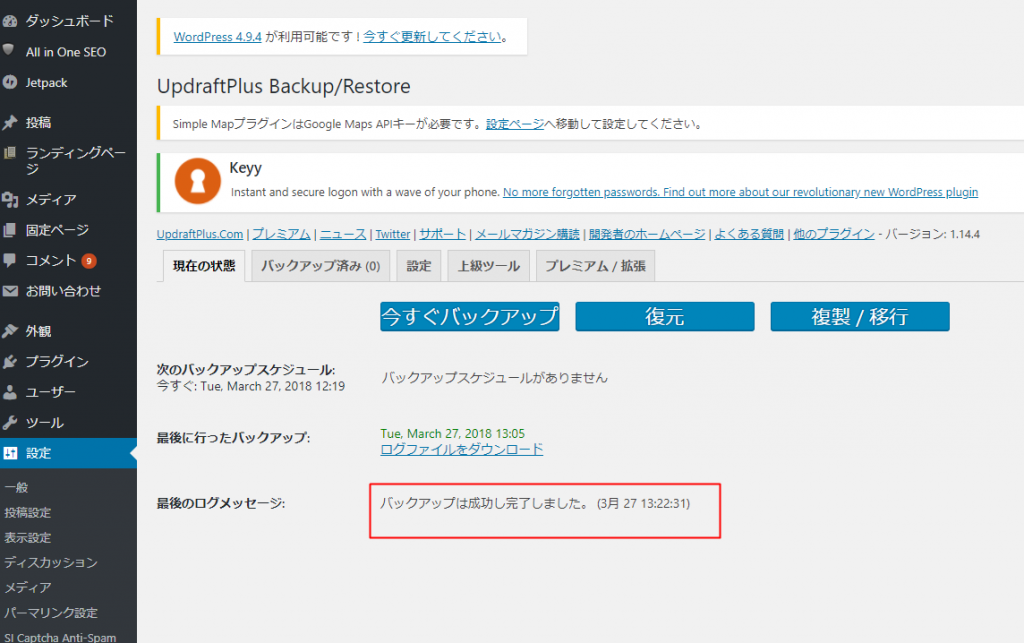
Task: Click the log message バックアップは成功し完了しました。
Action: (x=485, y=503)
